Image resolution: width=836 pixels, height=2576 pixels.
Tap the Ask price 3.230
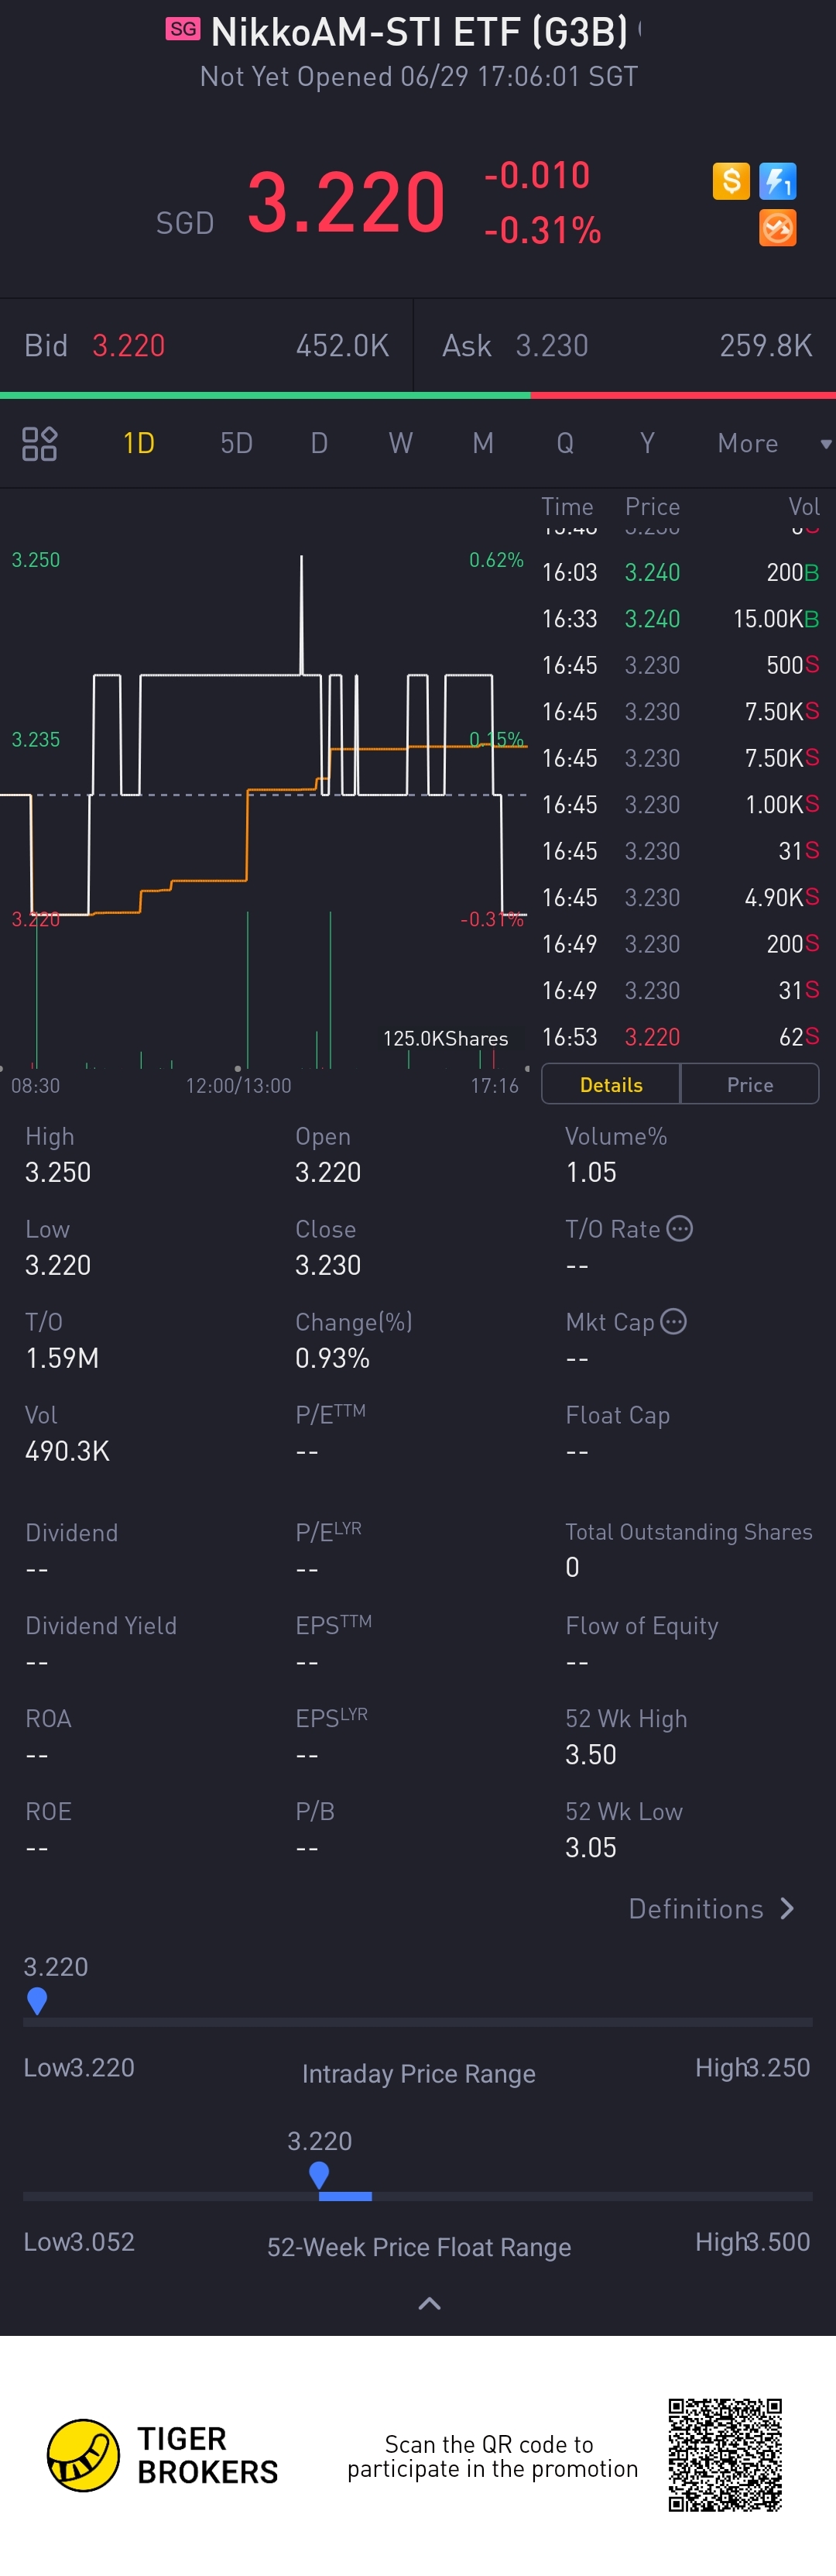pyautogui.click(x=552, y=346)
